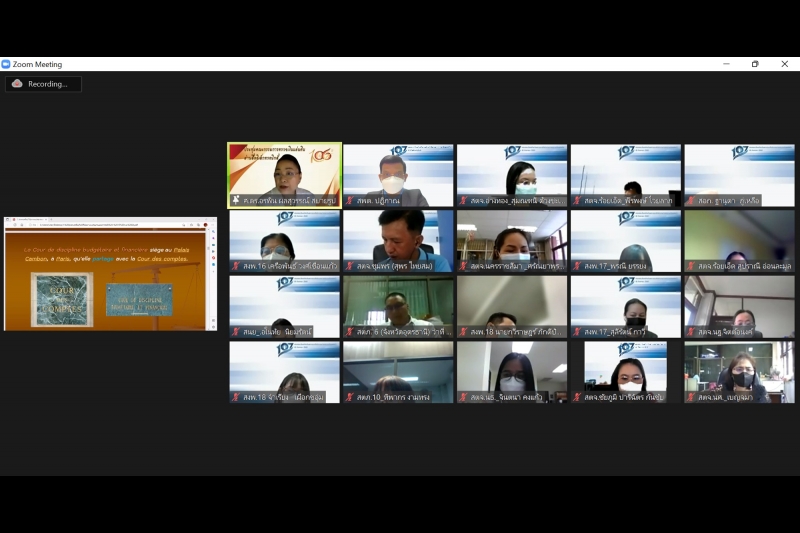This screenshot has width=800, height=533.
Task: Click the Zoom Meeting window title text
Action: [x=37, y=64]
